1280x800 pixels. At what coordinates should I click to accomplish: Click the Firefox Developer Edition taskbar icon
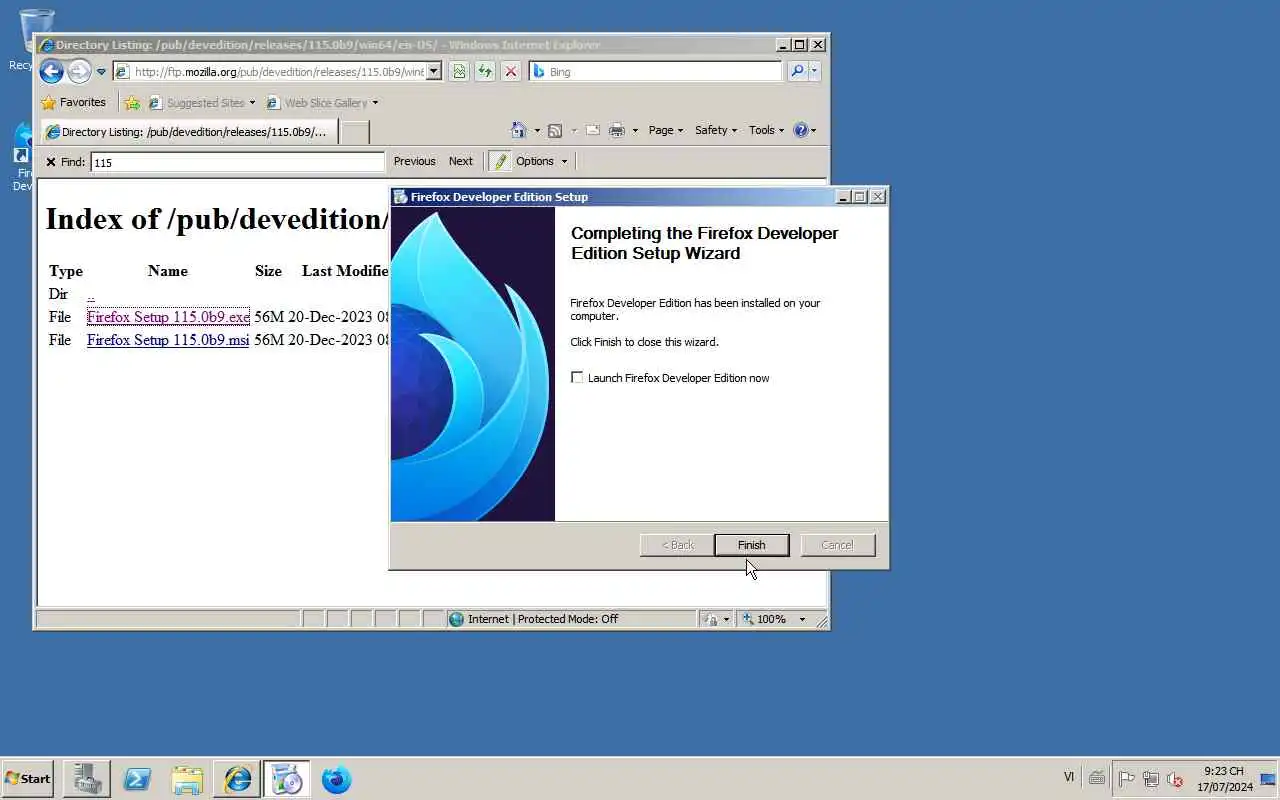click(x=337, y=779)
